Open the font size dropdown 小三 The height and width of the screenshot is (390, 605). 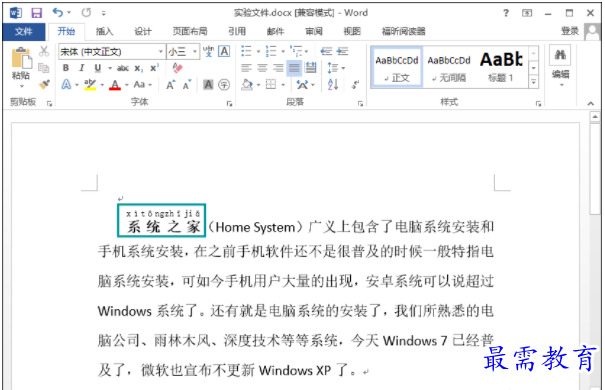pyautogui.click(x=195, y=51)
